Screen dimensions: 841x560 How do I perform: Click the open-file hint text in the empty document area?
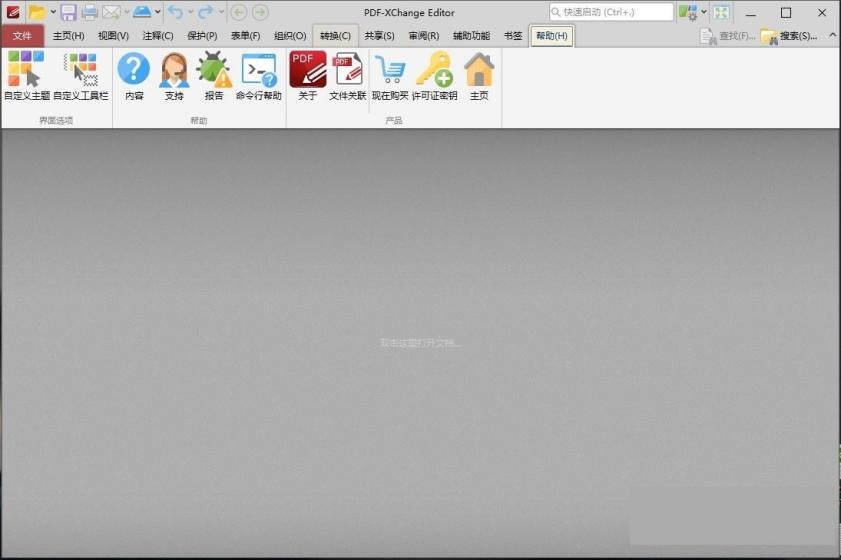(420, 343)
